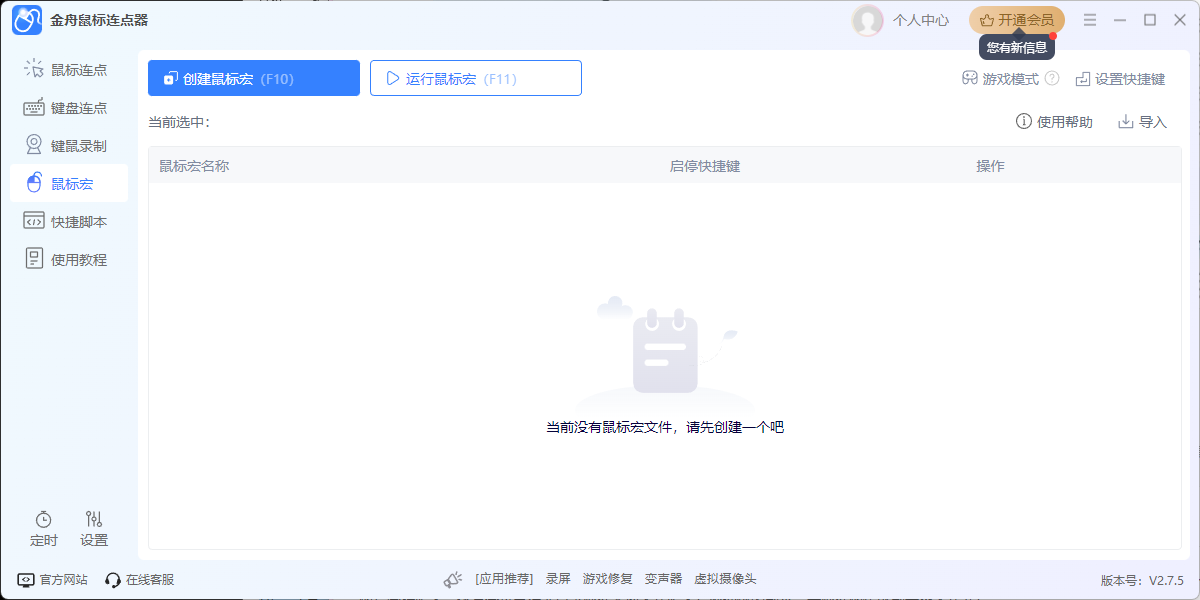Screen dimensions: 1200x600
Task: Open the 键盘连点 panel
Action: pos(68,107)
